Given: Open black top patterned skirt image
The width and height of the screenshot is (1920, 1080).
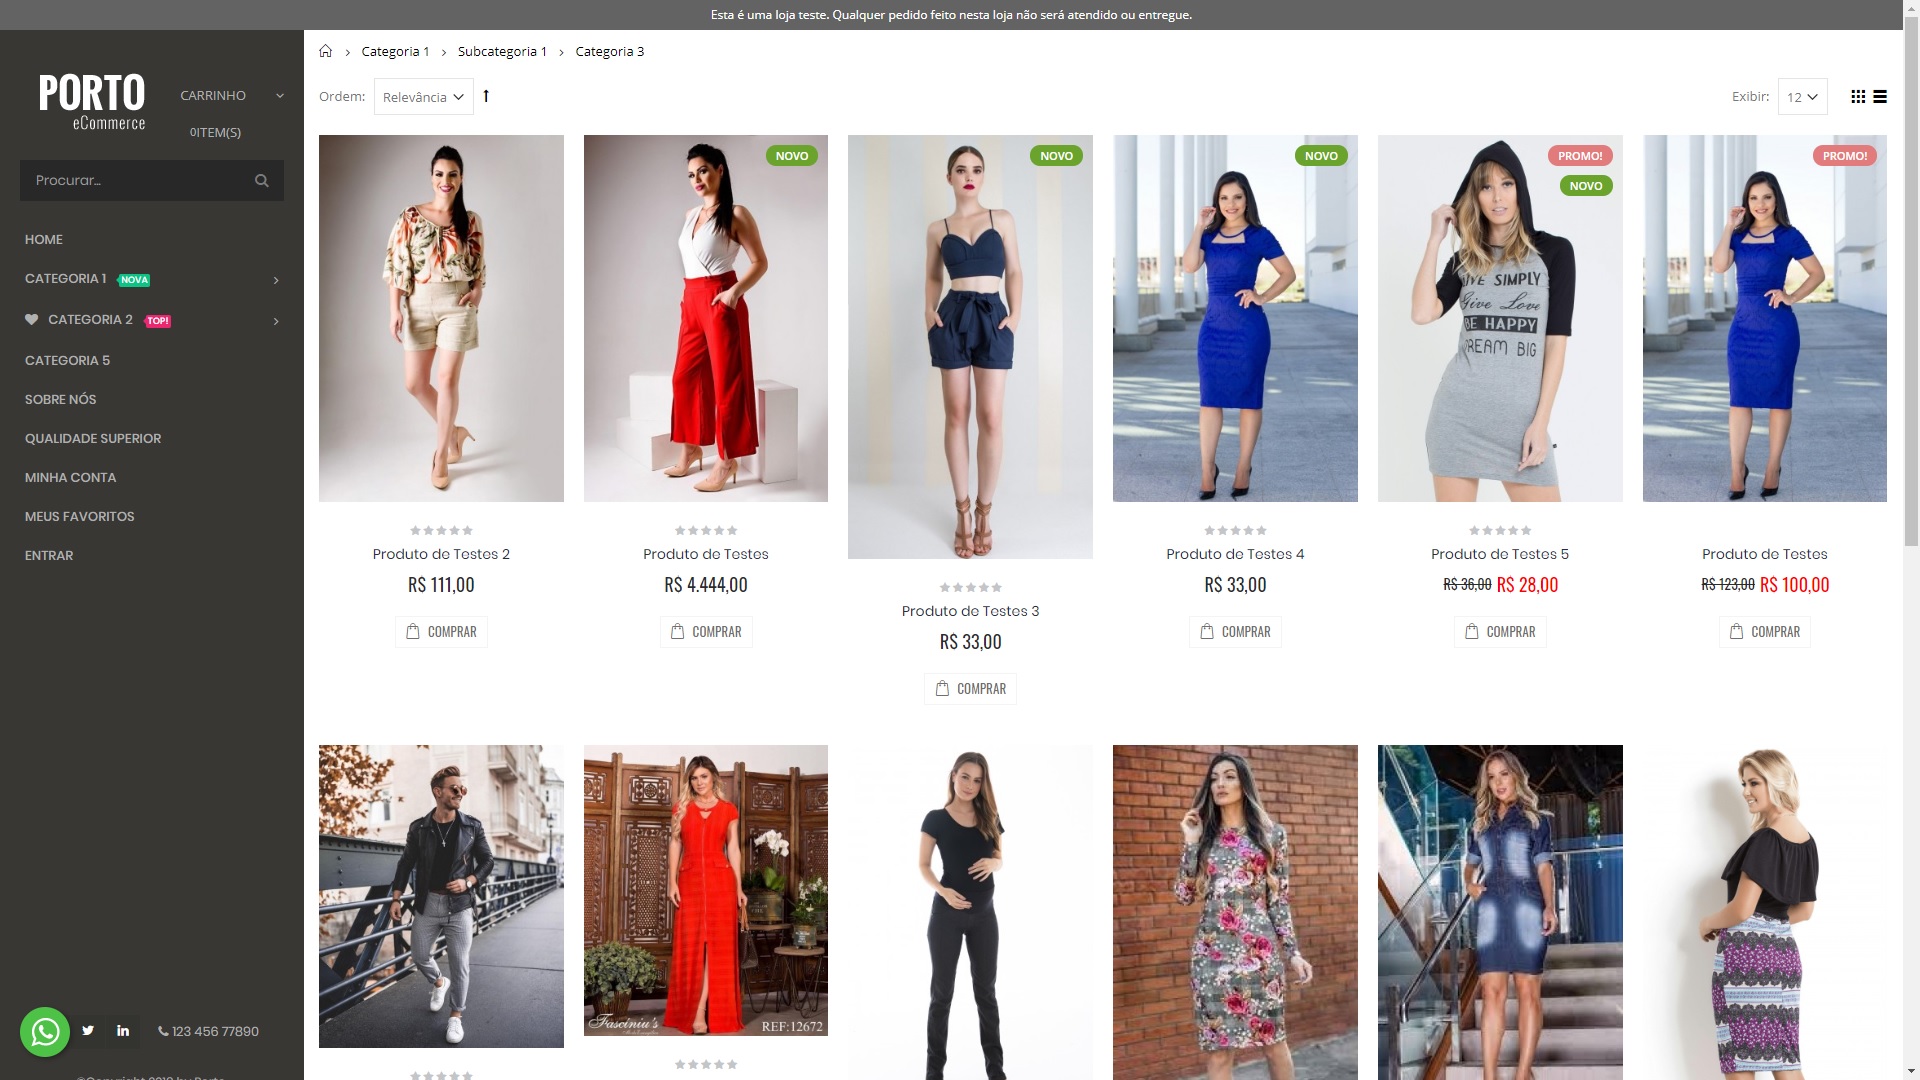Looking at the screenshot, I should pos(1765,912).
